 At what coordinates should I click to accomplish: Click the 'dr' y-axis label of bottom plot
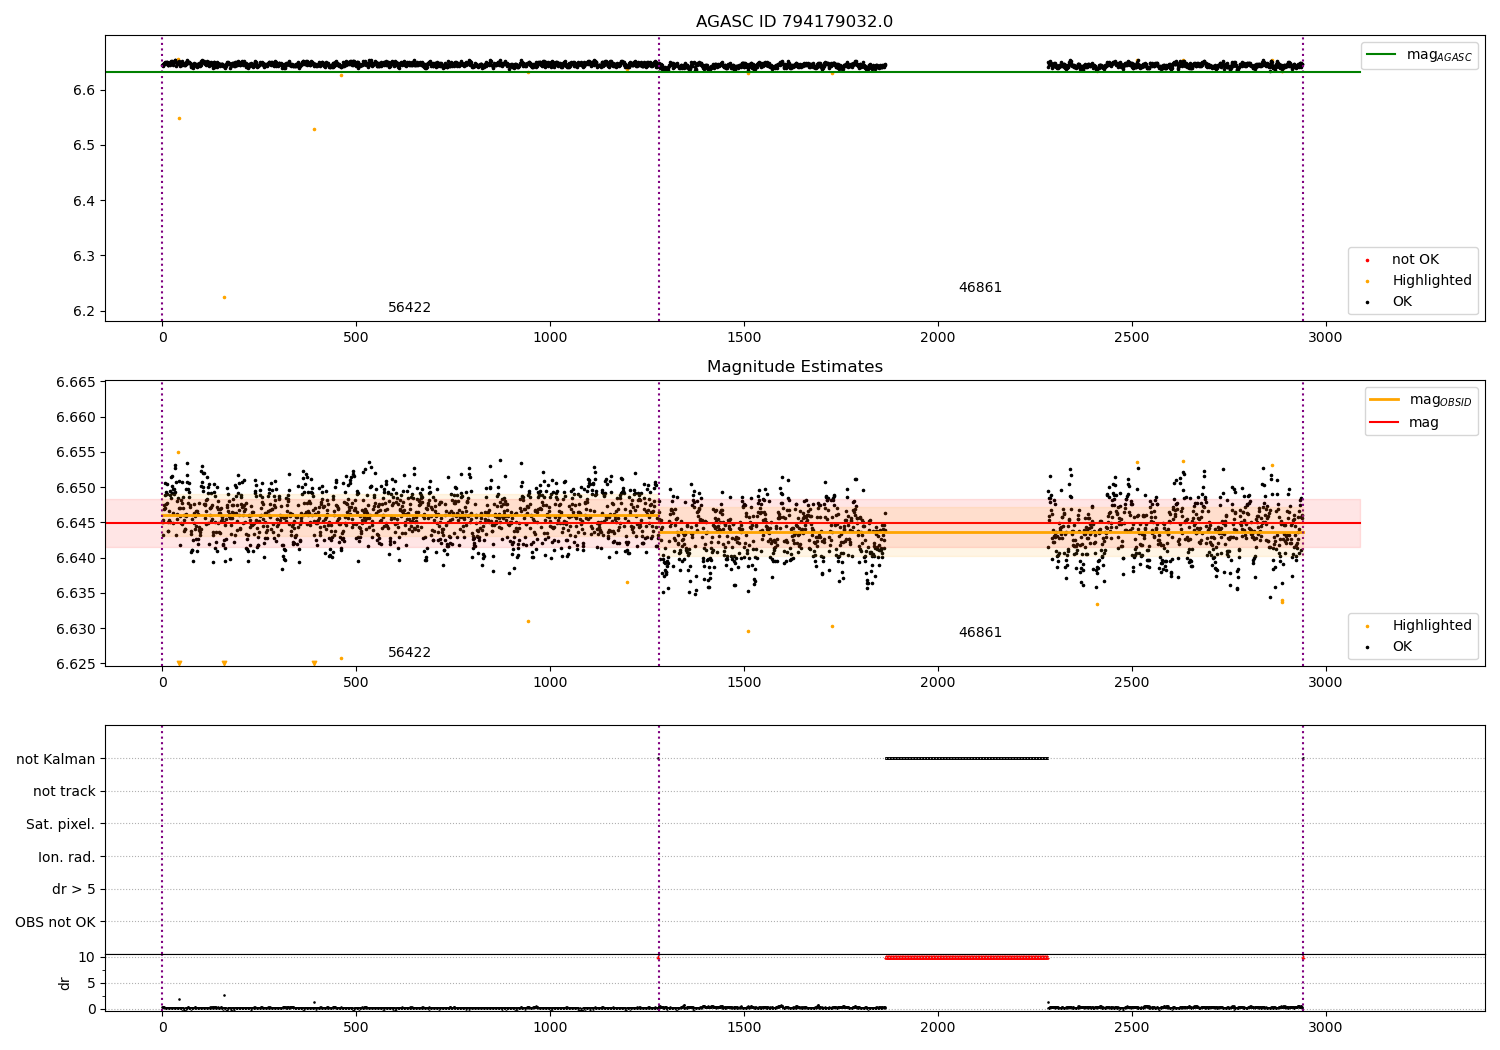point(65,983)
